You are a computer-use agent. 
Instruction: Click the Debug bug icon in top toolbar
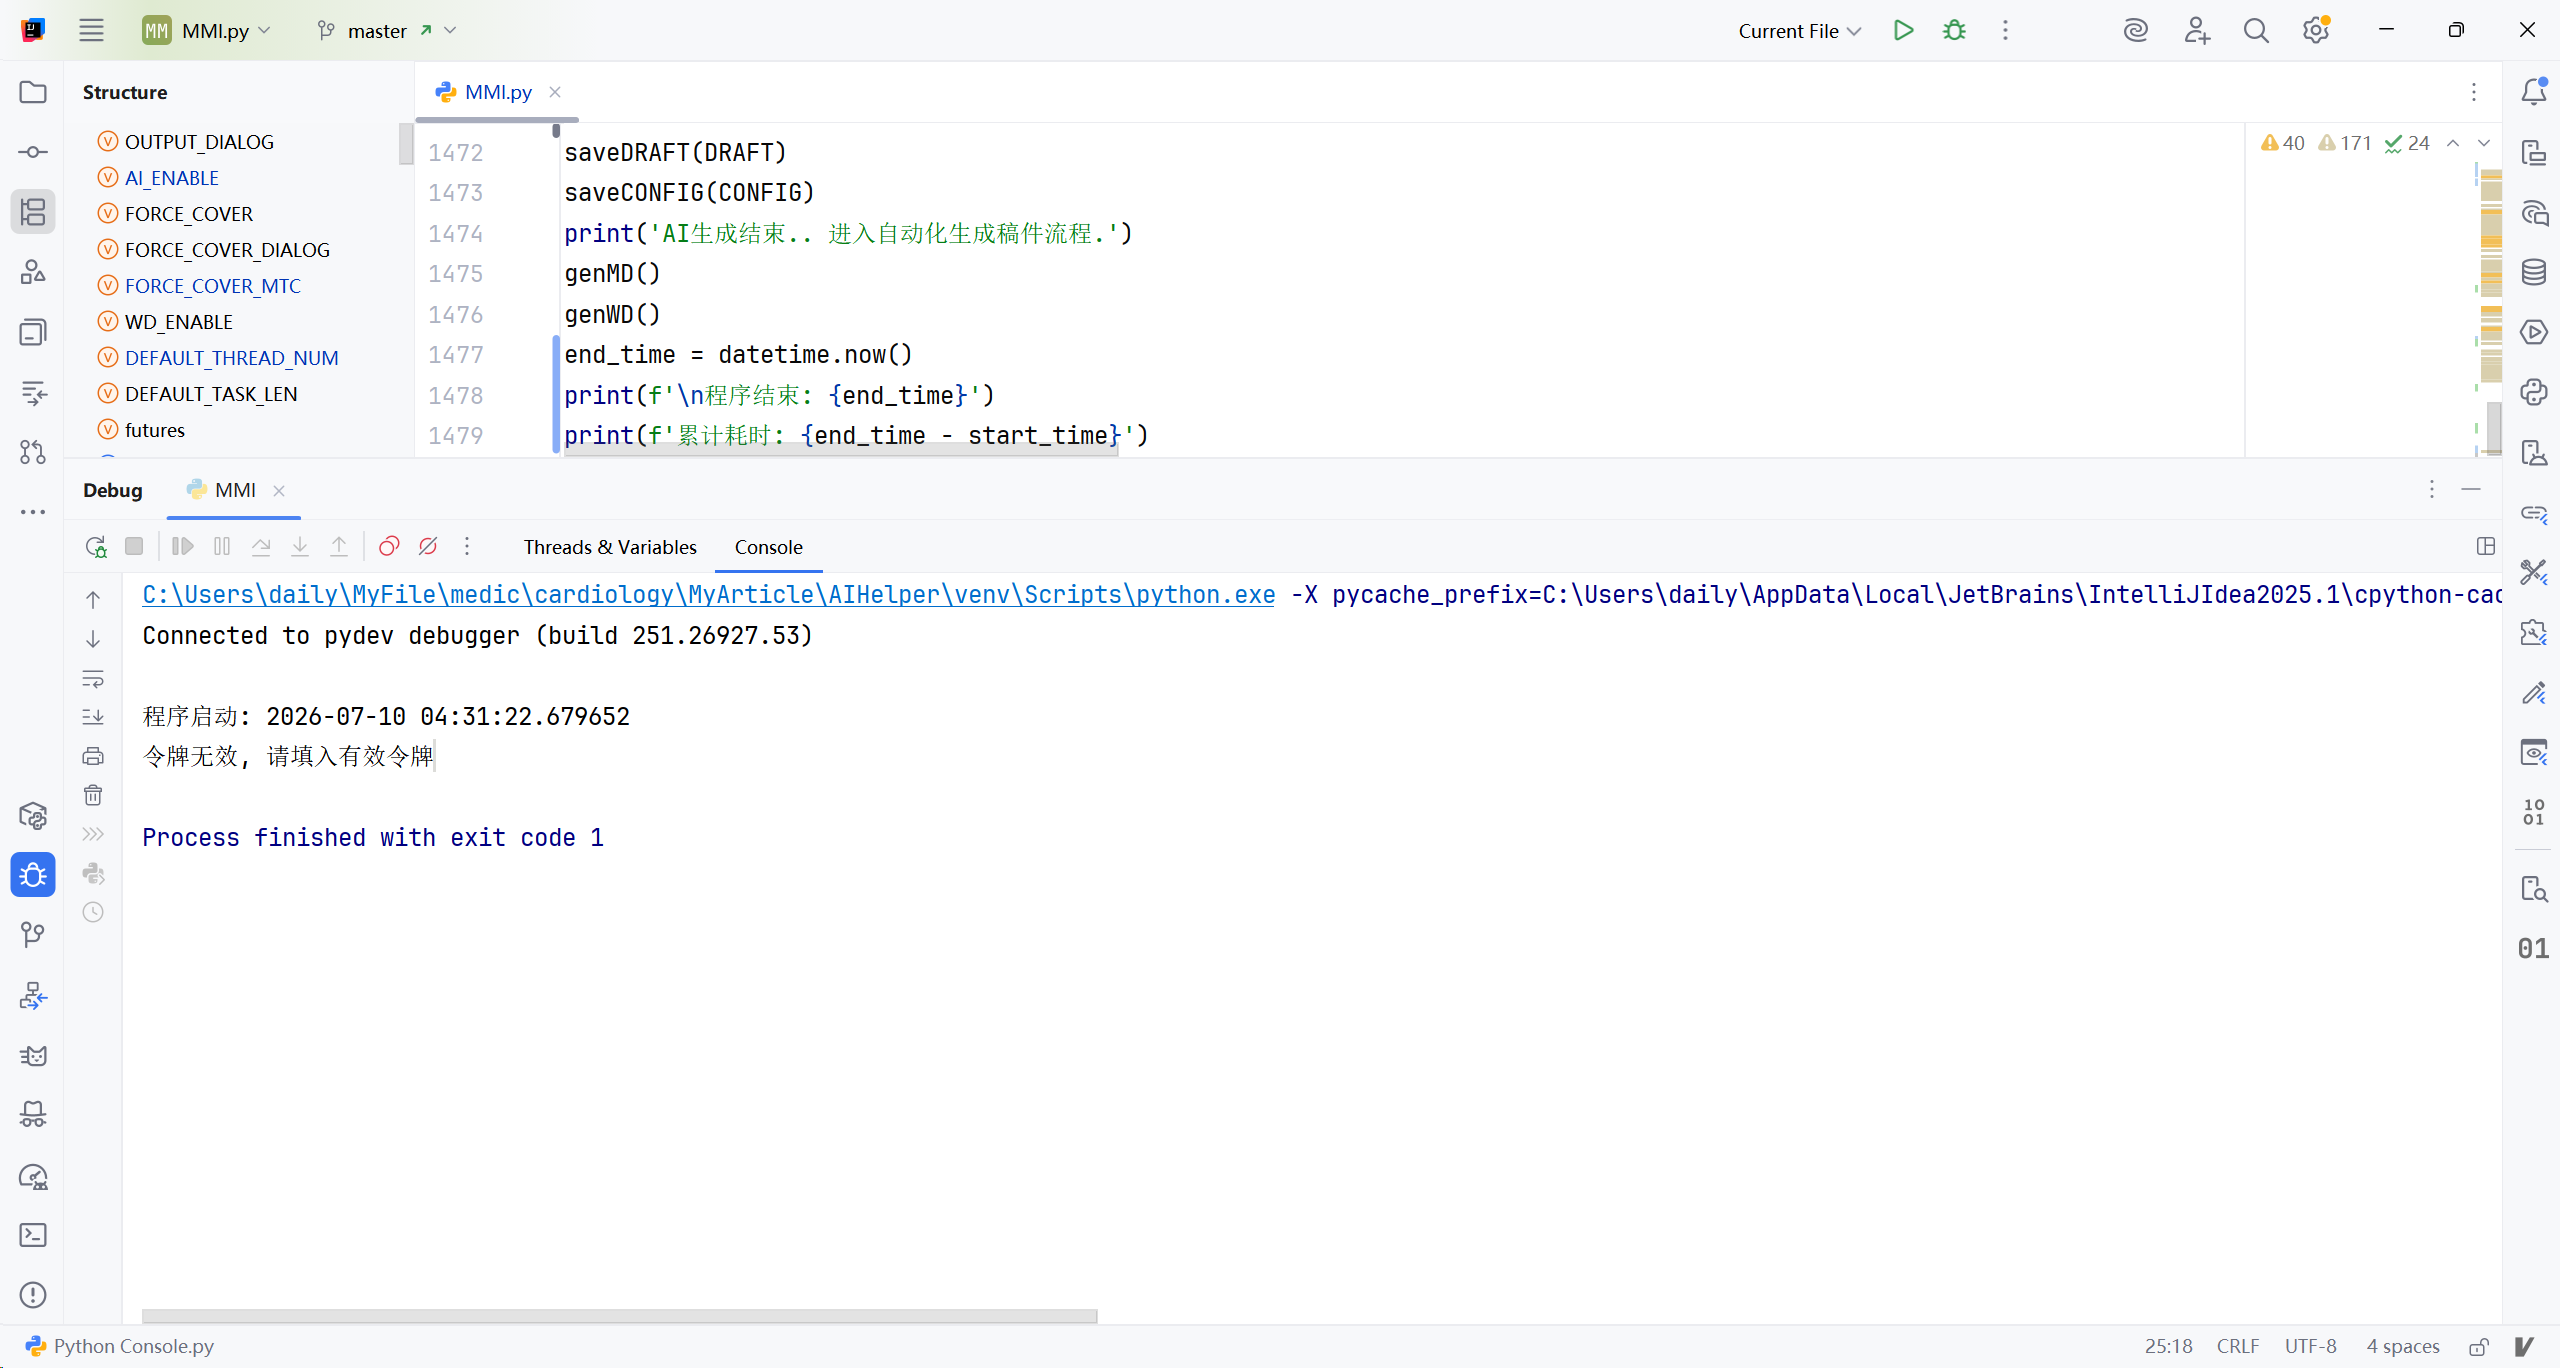[1954, 30]
